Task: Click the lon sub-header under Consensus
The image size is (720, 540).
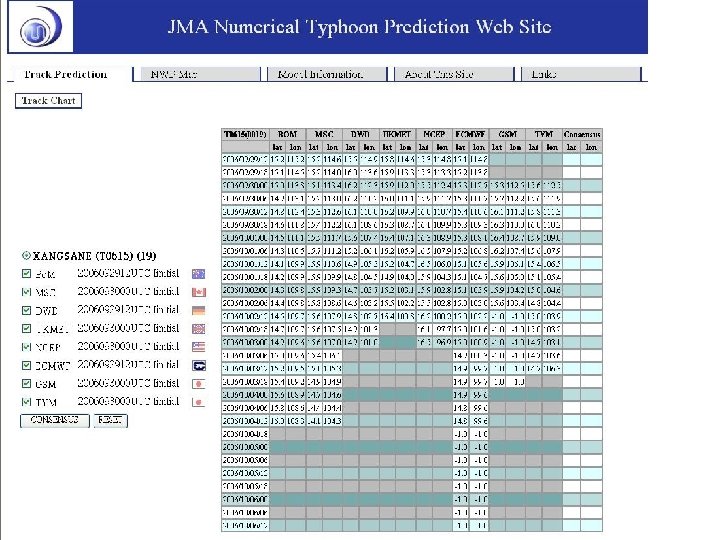Action: pos(591,147)
